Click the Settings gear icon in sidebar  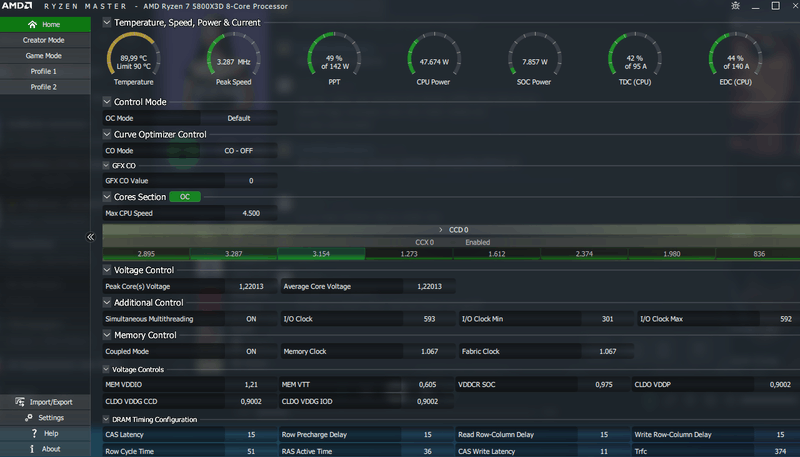[29, 418]
